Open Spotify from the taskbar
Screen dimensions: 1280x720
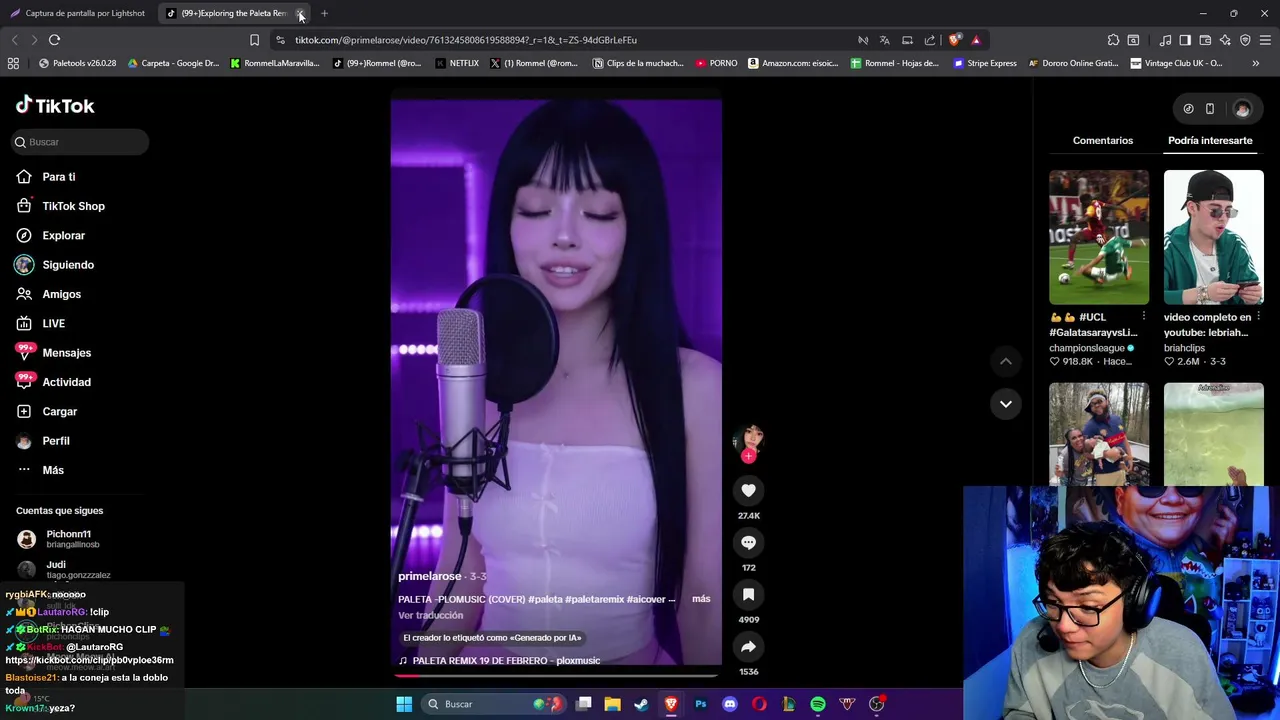818,704
